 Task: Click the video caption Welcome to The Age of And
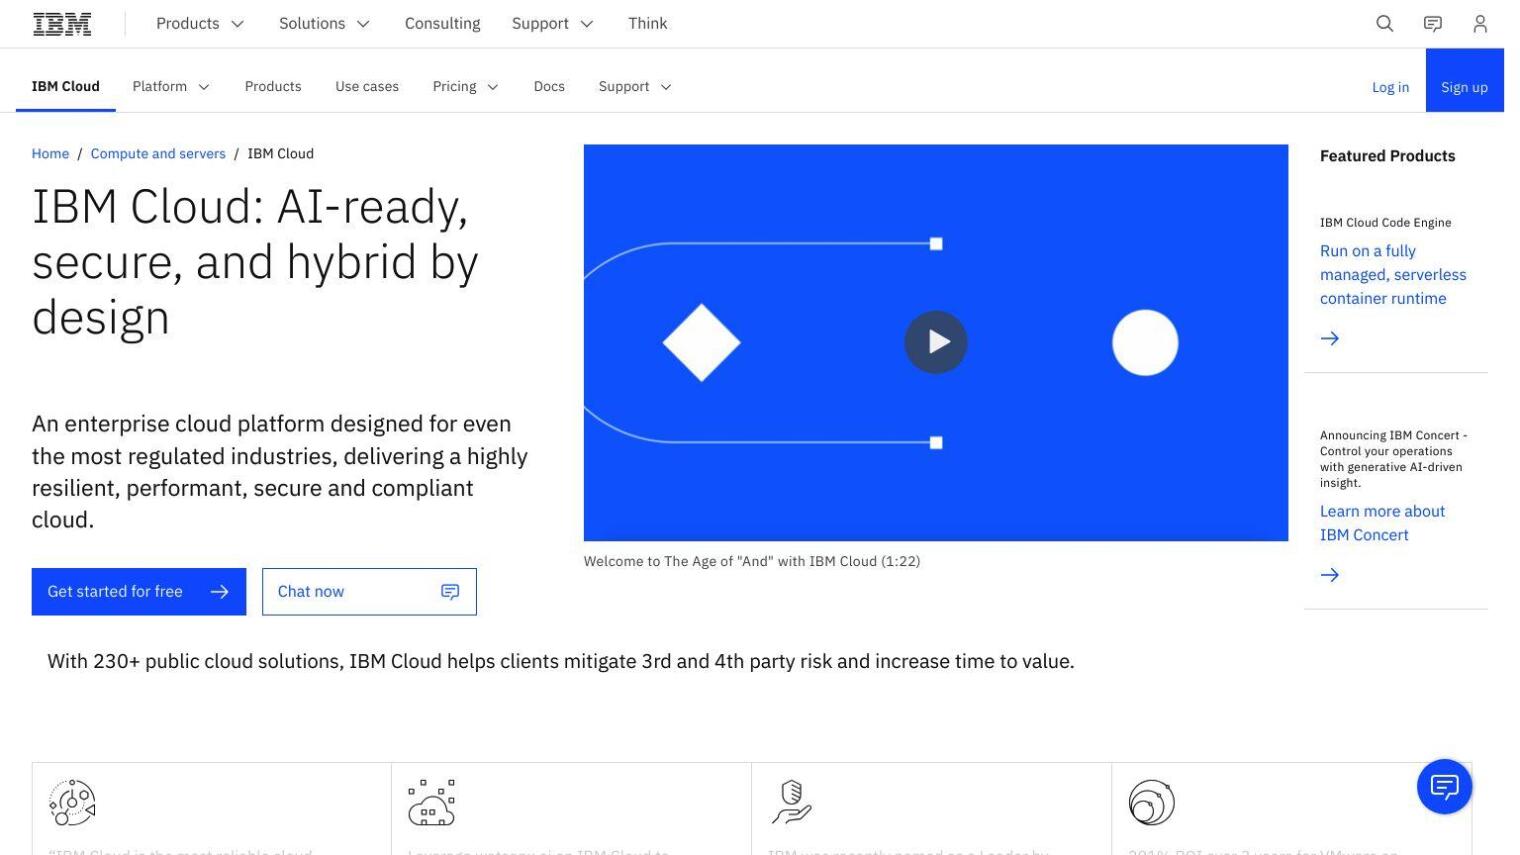pyautogui.click(x=752, y=562)
